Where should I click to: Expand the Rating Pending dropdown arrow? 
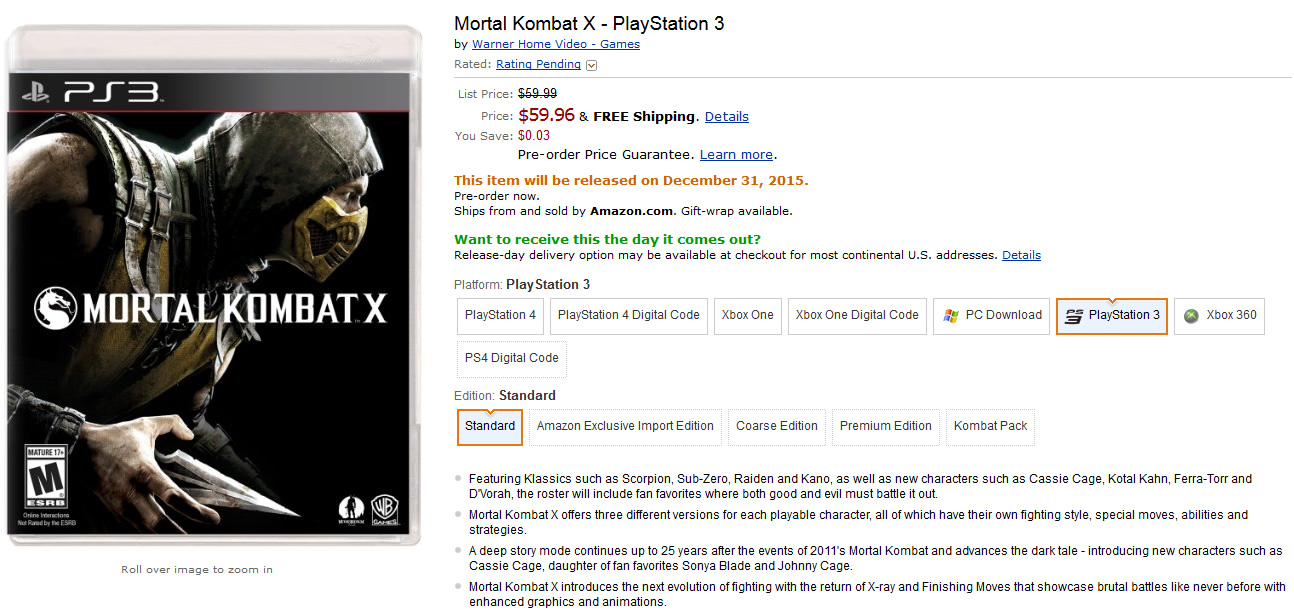pyautogui.click(x=592, y=65)
